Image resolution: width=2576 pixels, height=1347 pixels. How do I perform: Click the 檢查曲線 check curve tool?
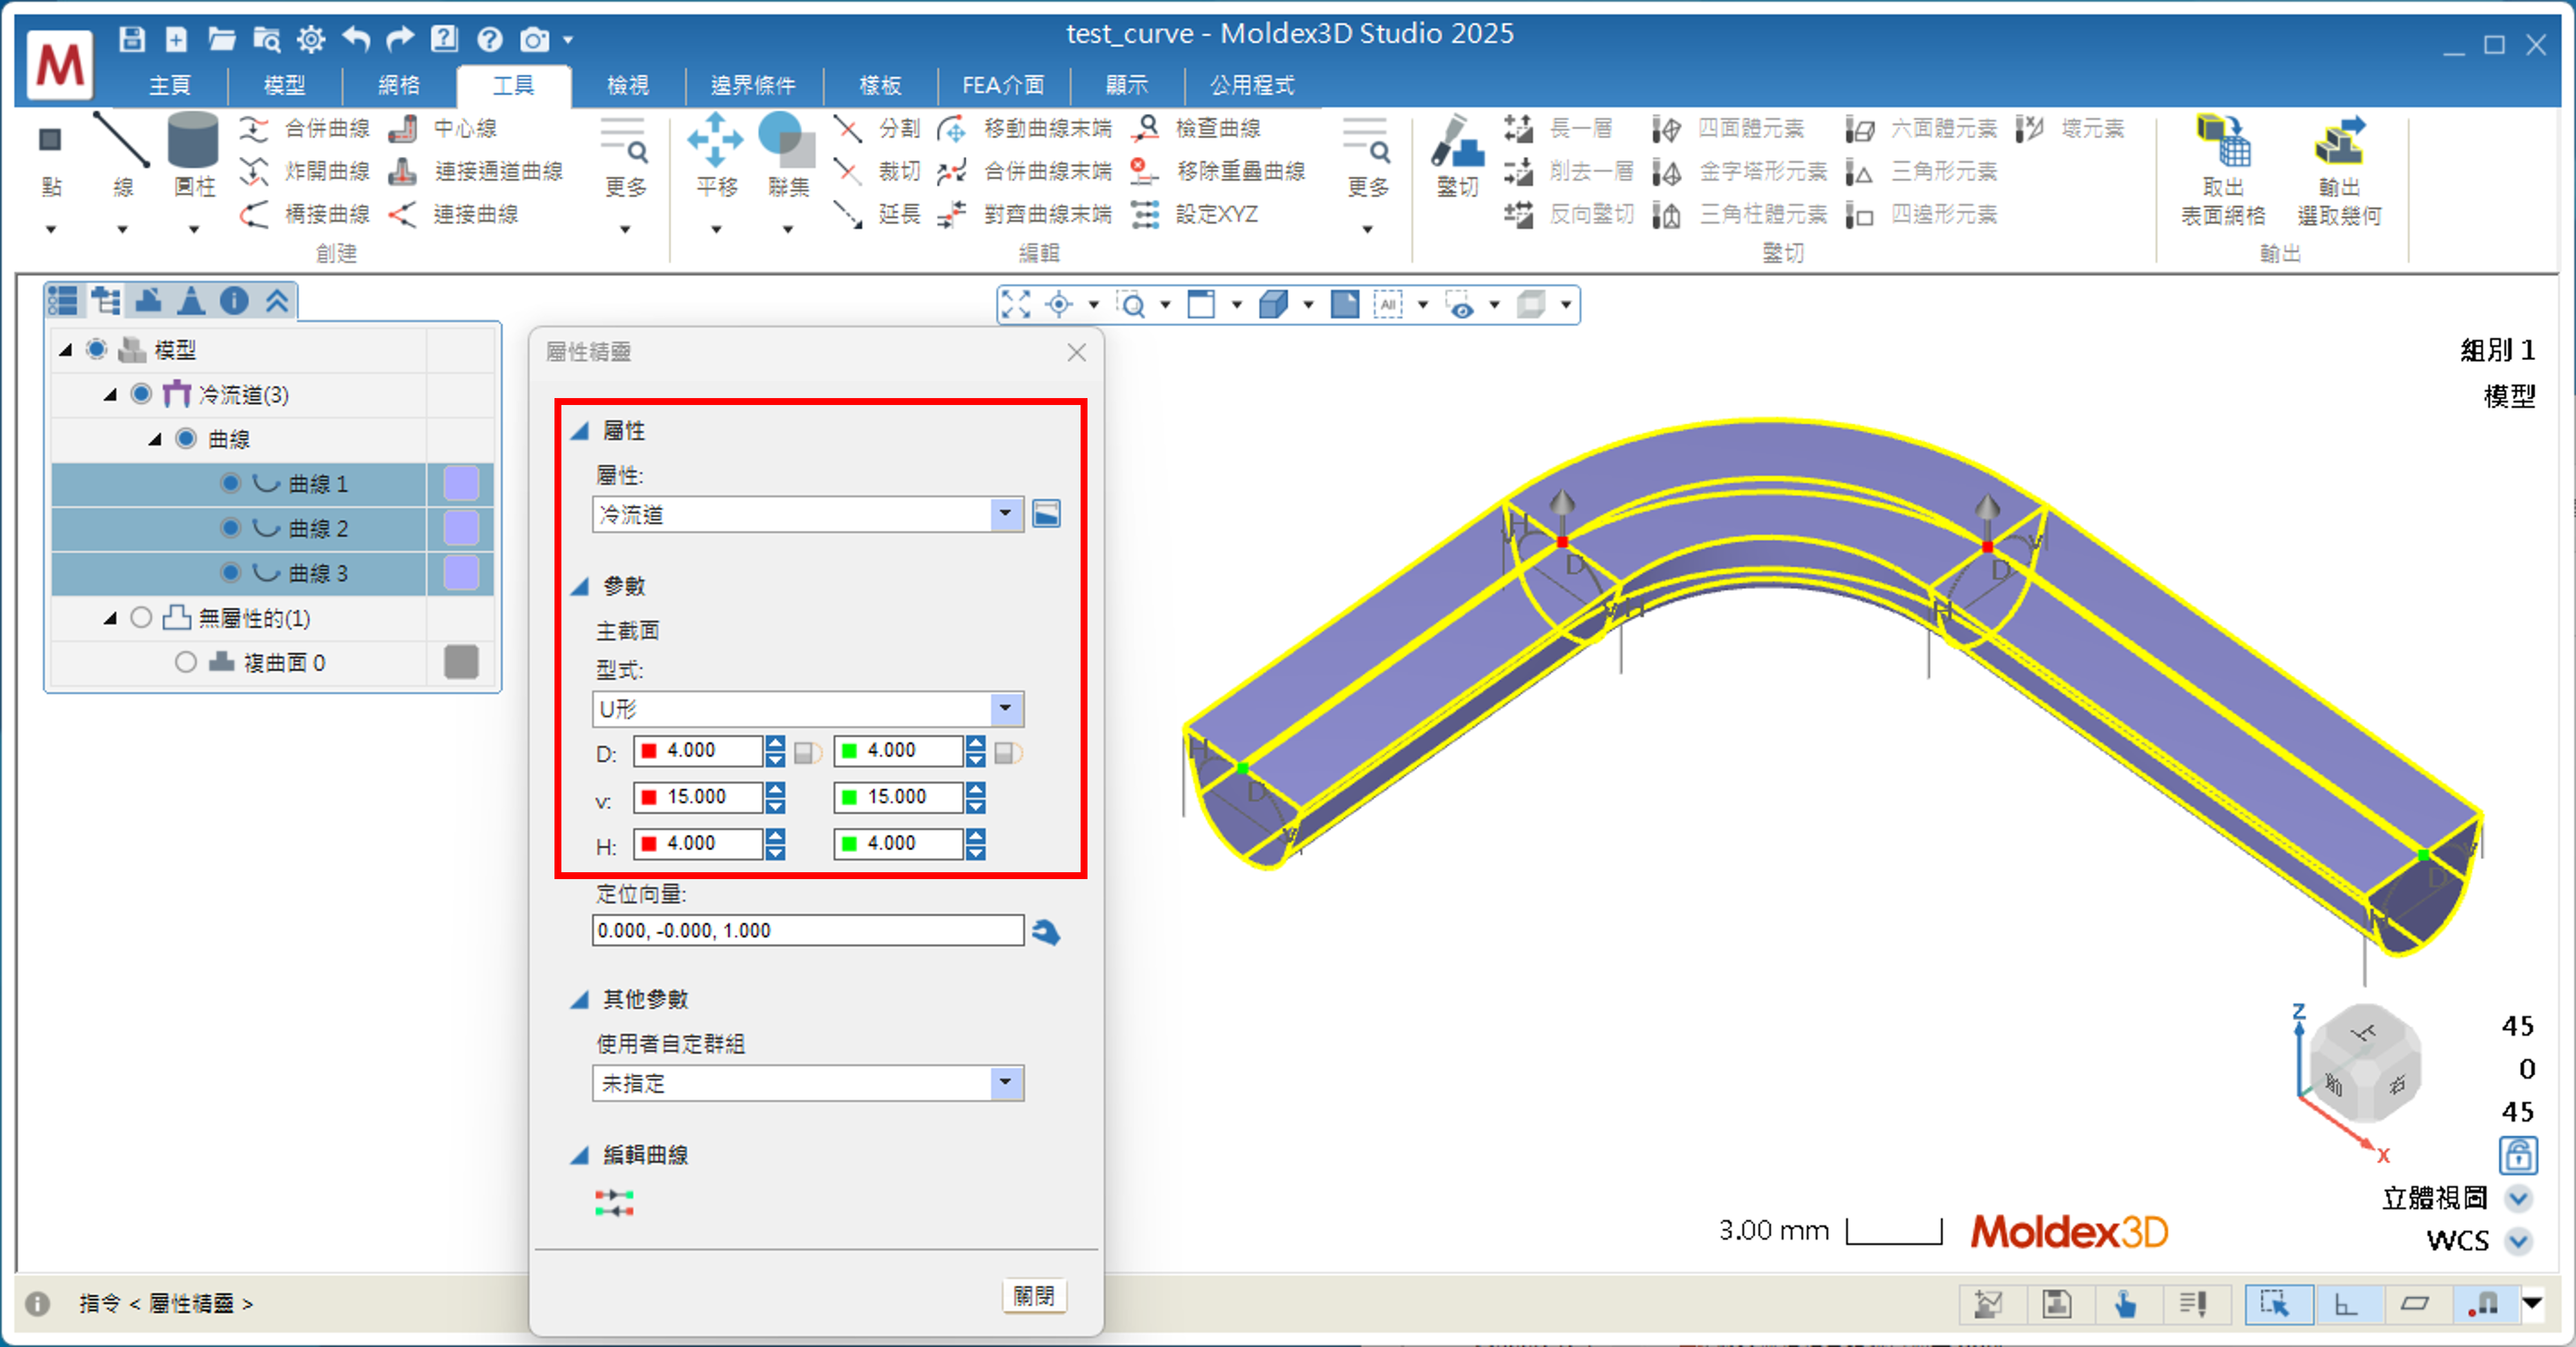tap(1197, 128)
